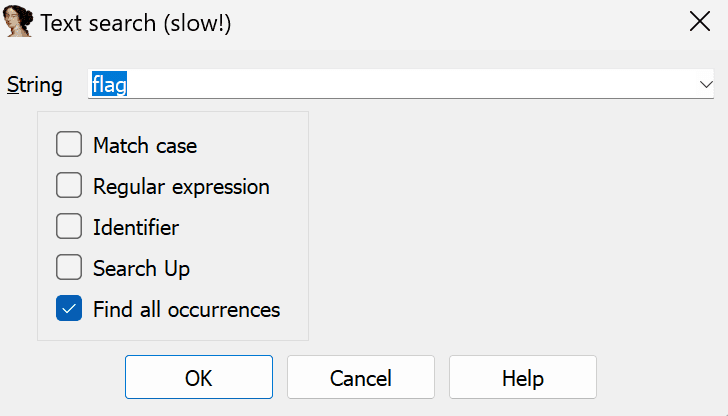Image resolution: width=728 pixels, height=416 pixels.
Task: Confirm the search with OK
Action: pyautogui.click(x=199, y=377)
